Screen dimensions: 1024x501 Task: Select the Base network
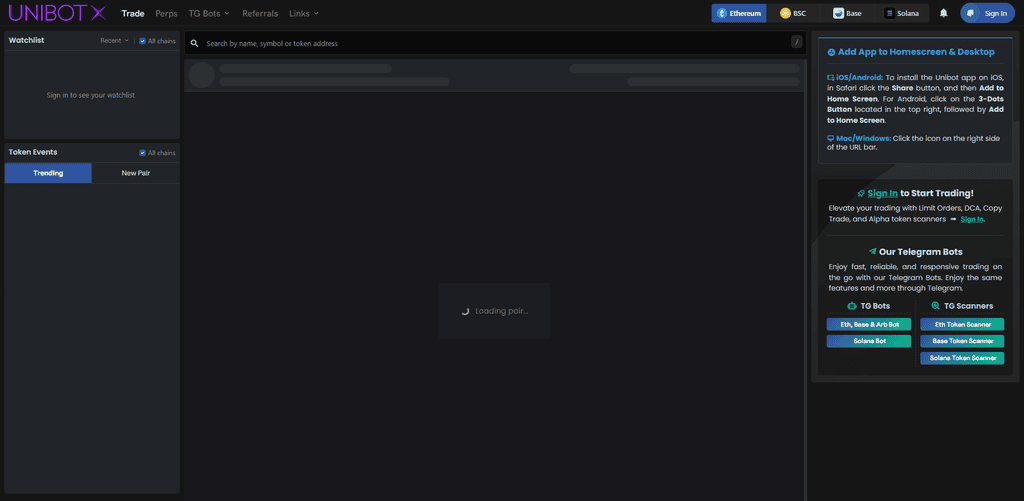[848, 13]
